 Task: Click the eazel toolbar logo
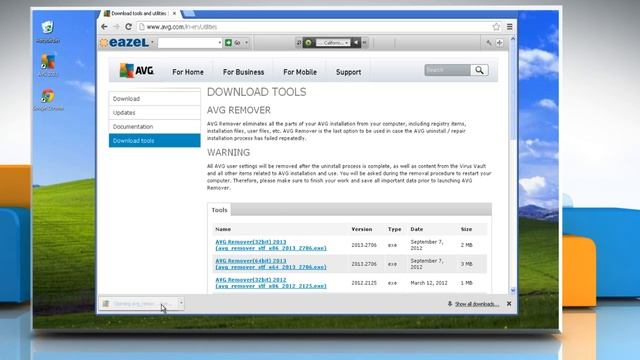124,42
